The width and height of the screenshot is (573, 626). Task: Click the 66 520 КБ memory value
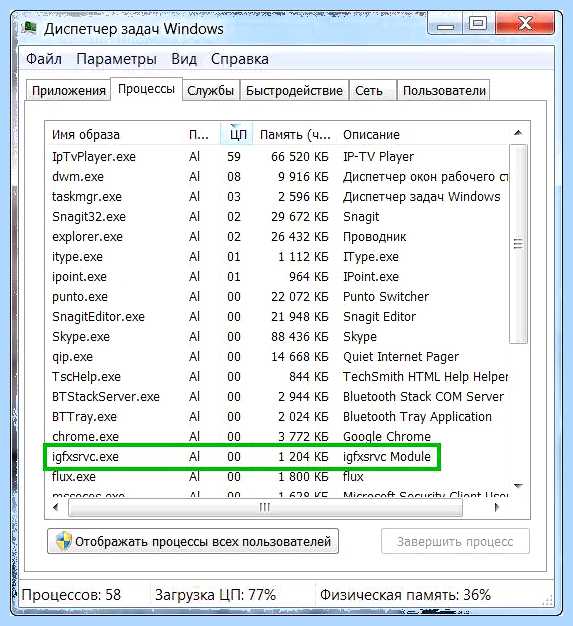coord(299,156)
